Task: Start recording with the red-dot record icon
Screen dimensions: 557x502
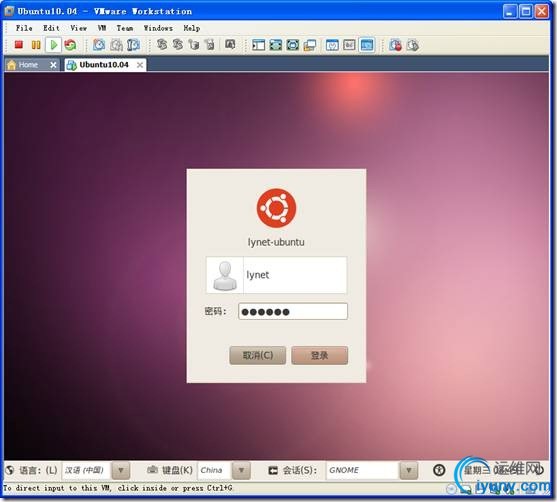Action: (x=395, y=45)
